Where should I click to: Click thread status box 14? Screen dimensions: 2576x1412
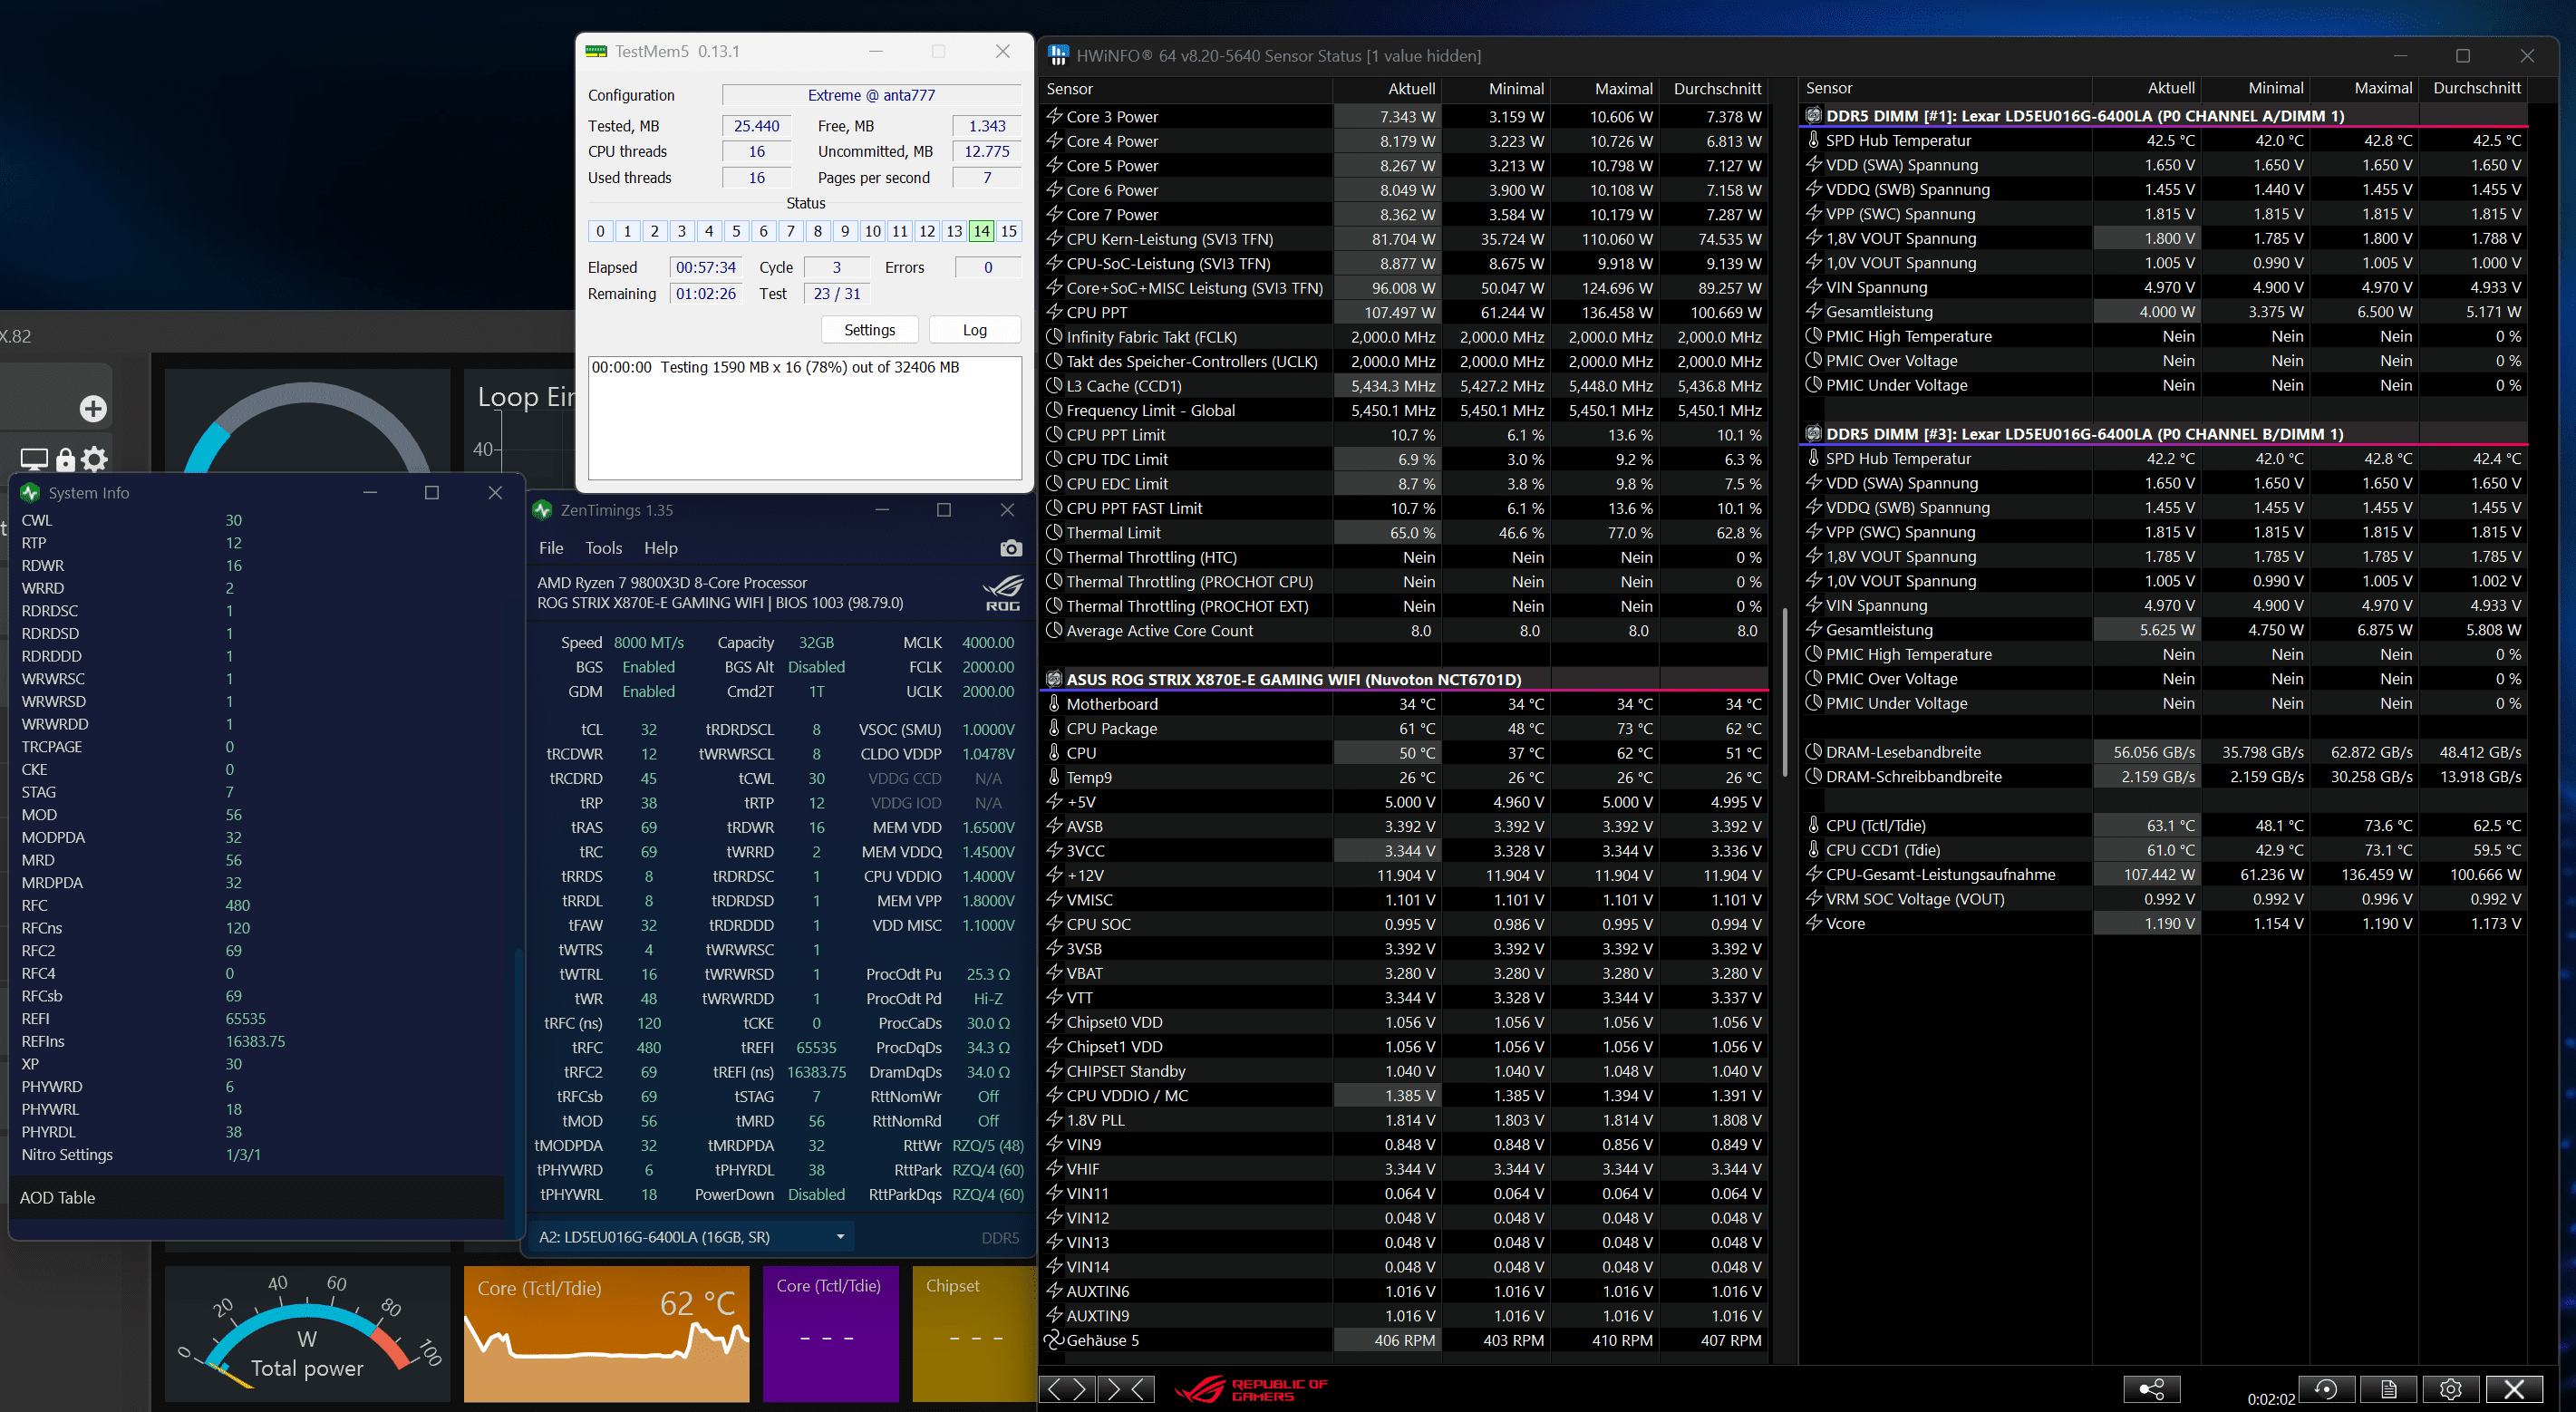(x=981, y=231)
